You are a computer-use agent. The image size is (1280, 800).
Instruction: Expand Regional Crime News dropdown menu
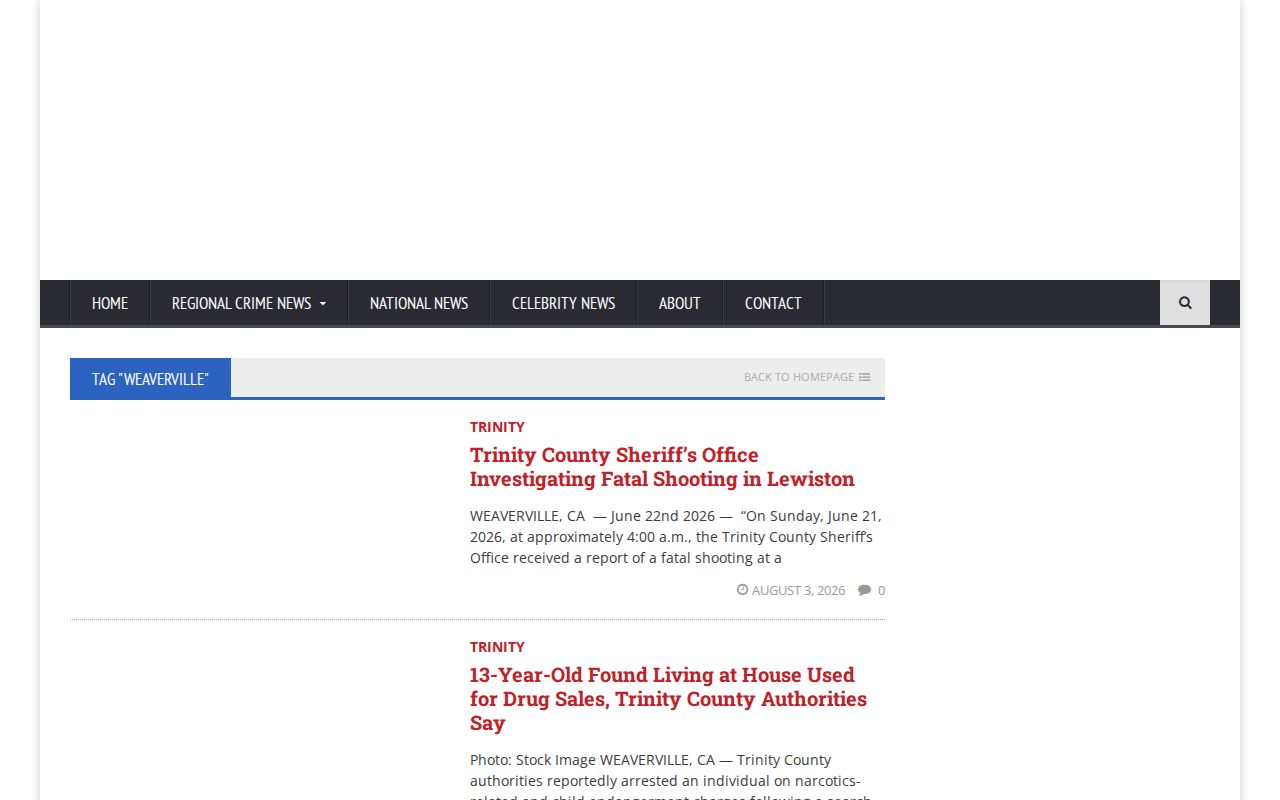[249, 303]
